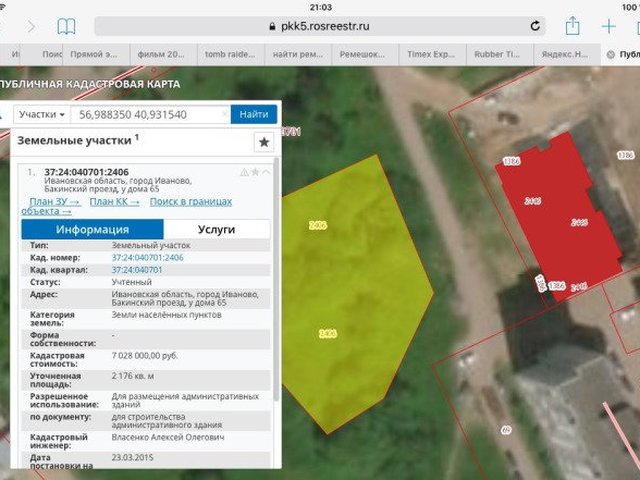Click the warning triangle icon on parcel row
Screen dimensions: 640x480
click(244, 172)
